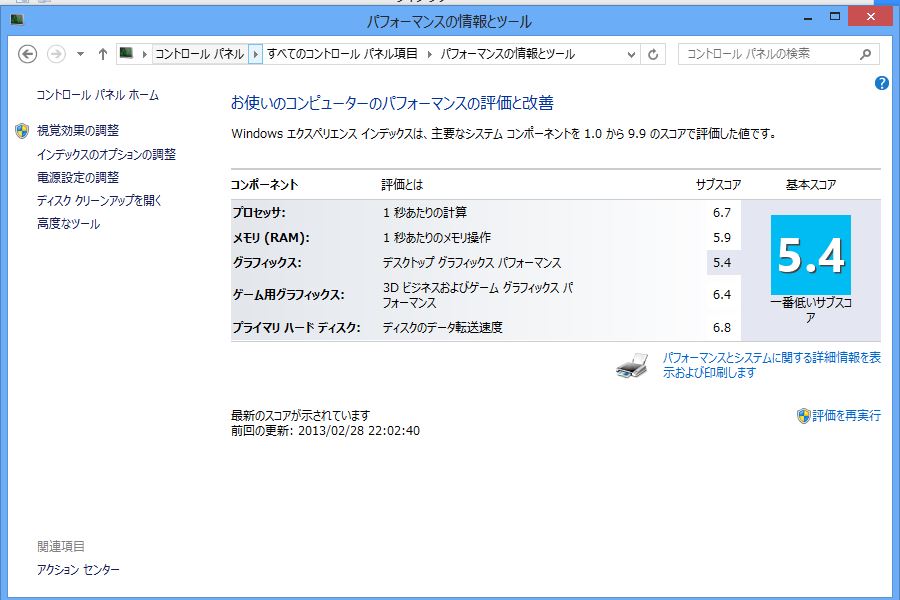Click the search magnifier icon
900x600 pixels.
[866, 54]
